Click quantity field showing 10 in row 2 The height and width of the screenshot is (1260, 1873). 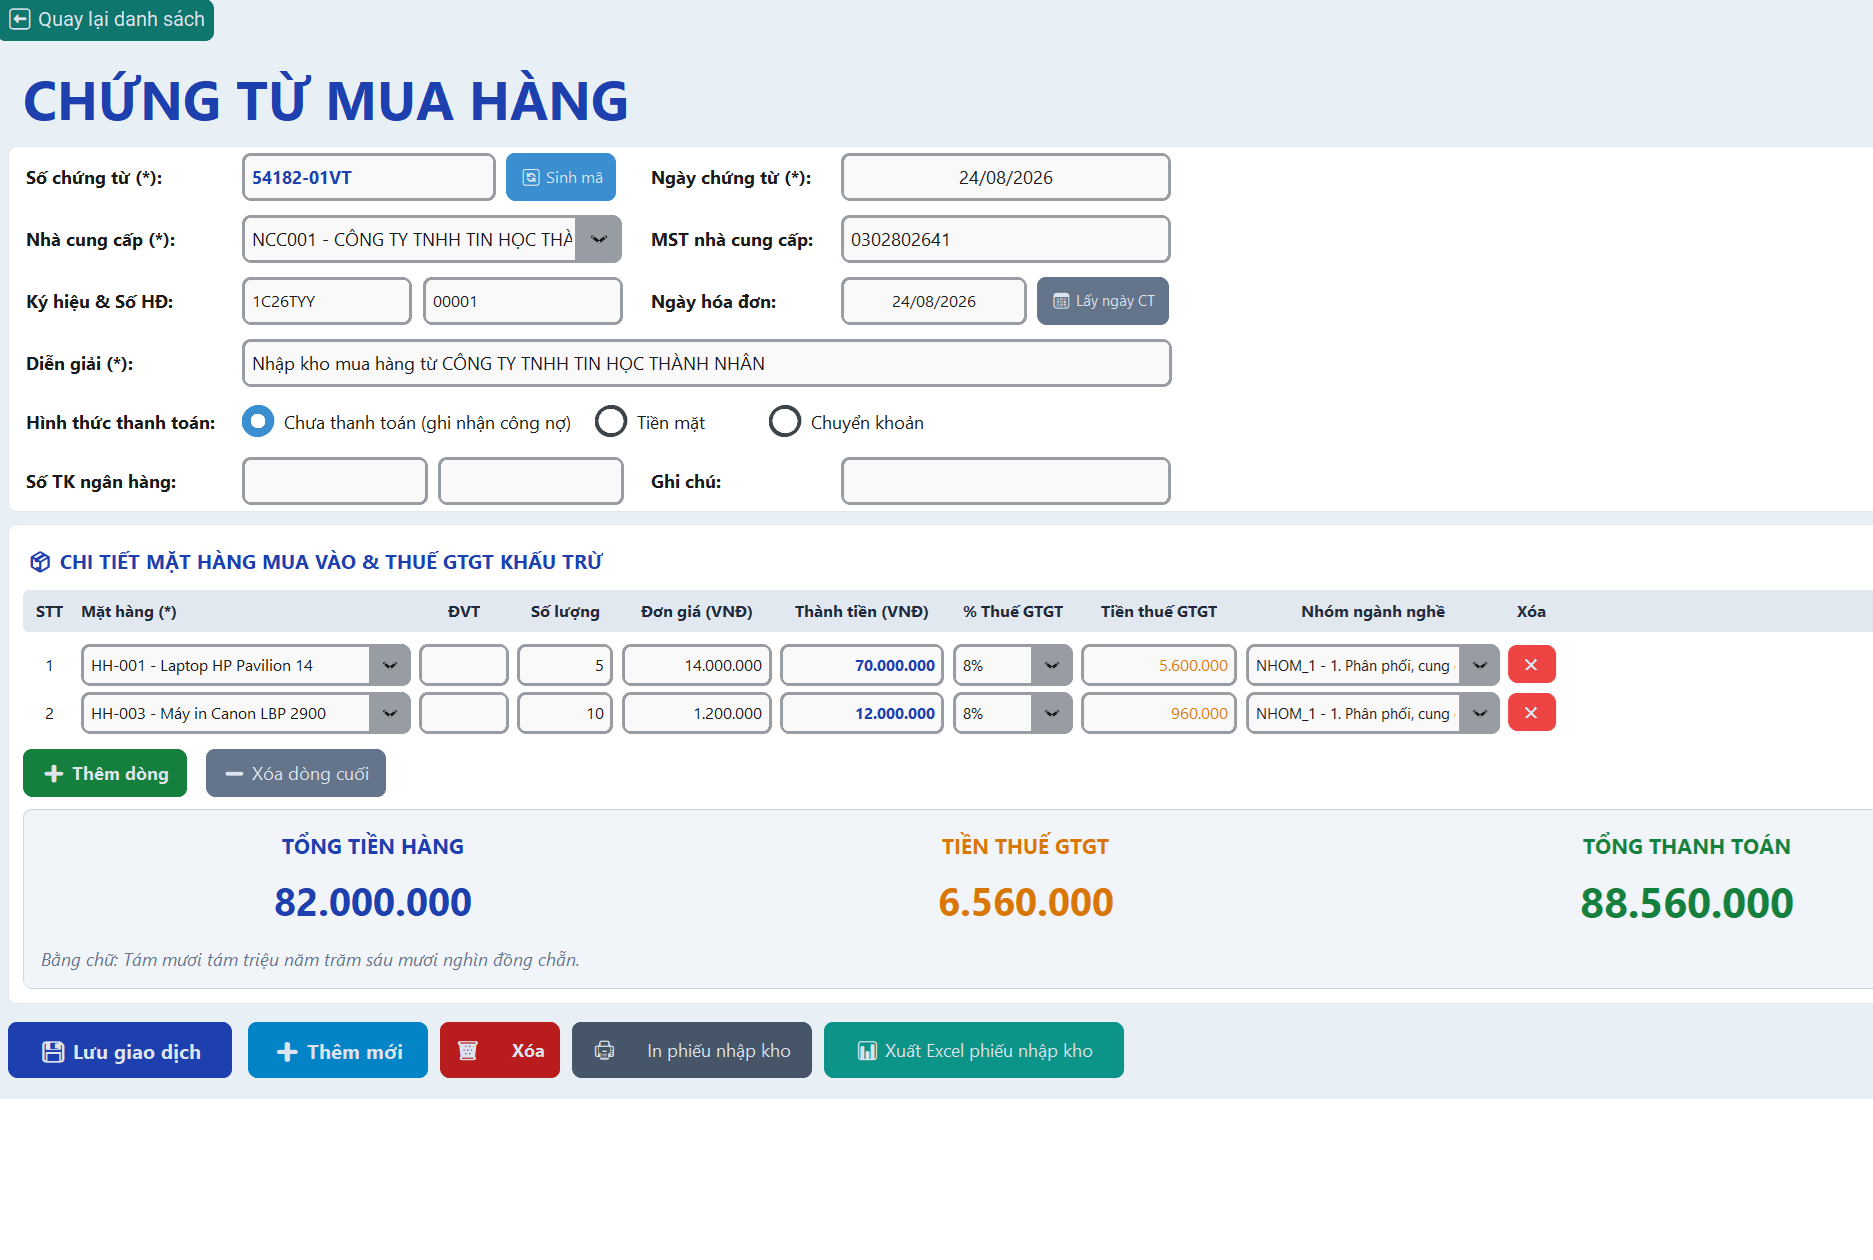point(565,713)
